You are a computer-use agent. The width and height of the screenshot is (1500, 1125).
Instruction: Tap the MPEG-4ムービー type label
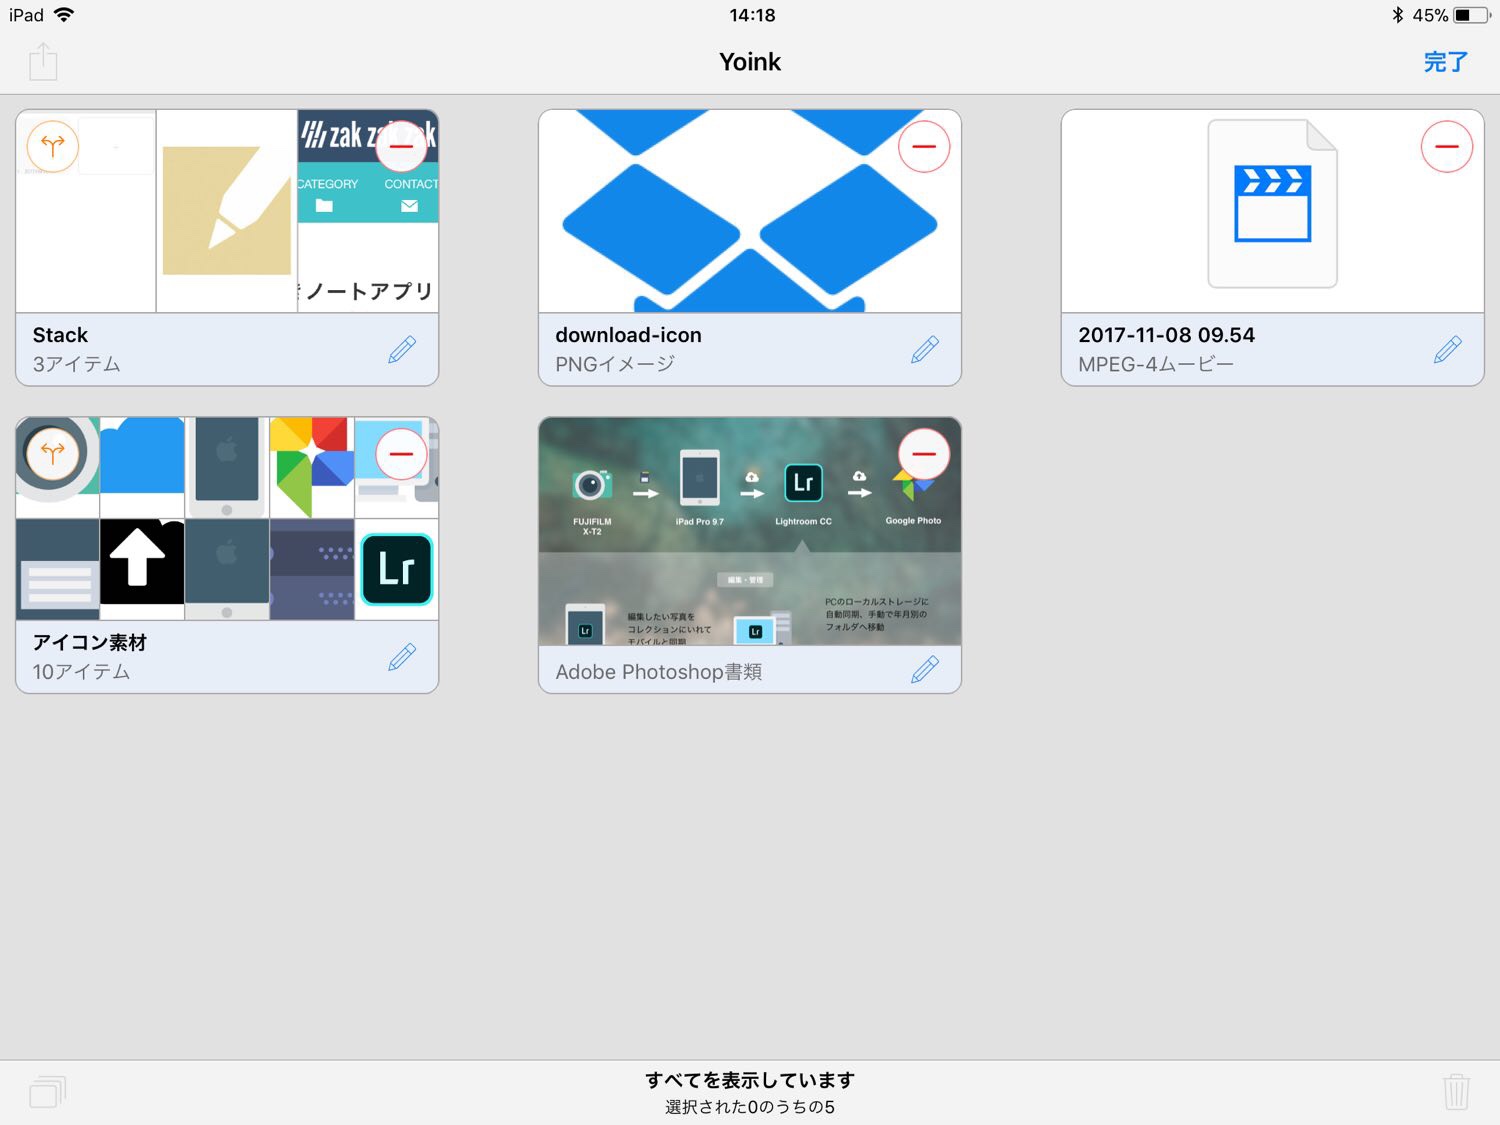pyautogui.click(x=1156, y=364)
